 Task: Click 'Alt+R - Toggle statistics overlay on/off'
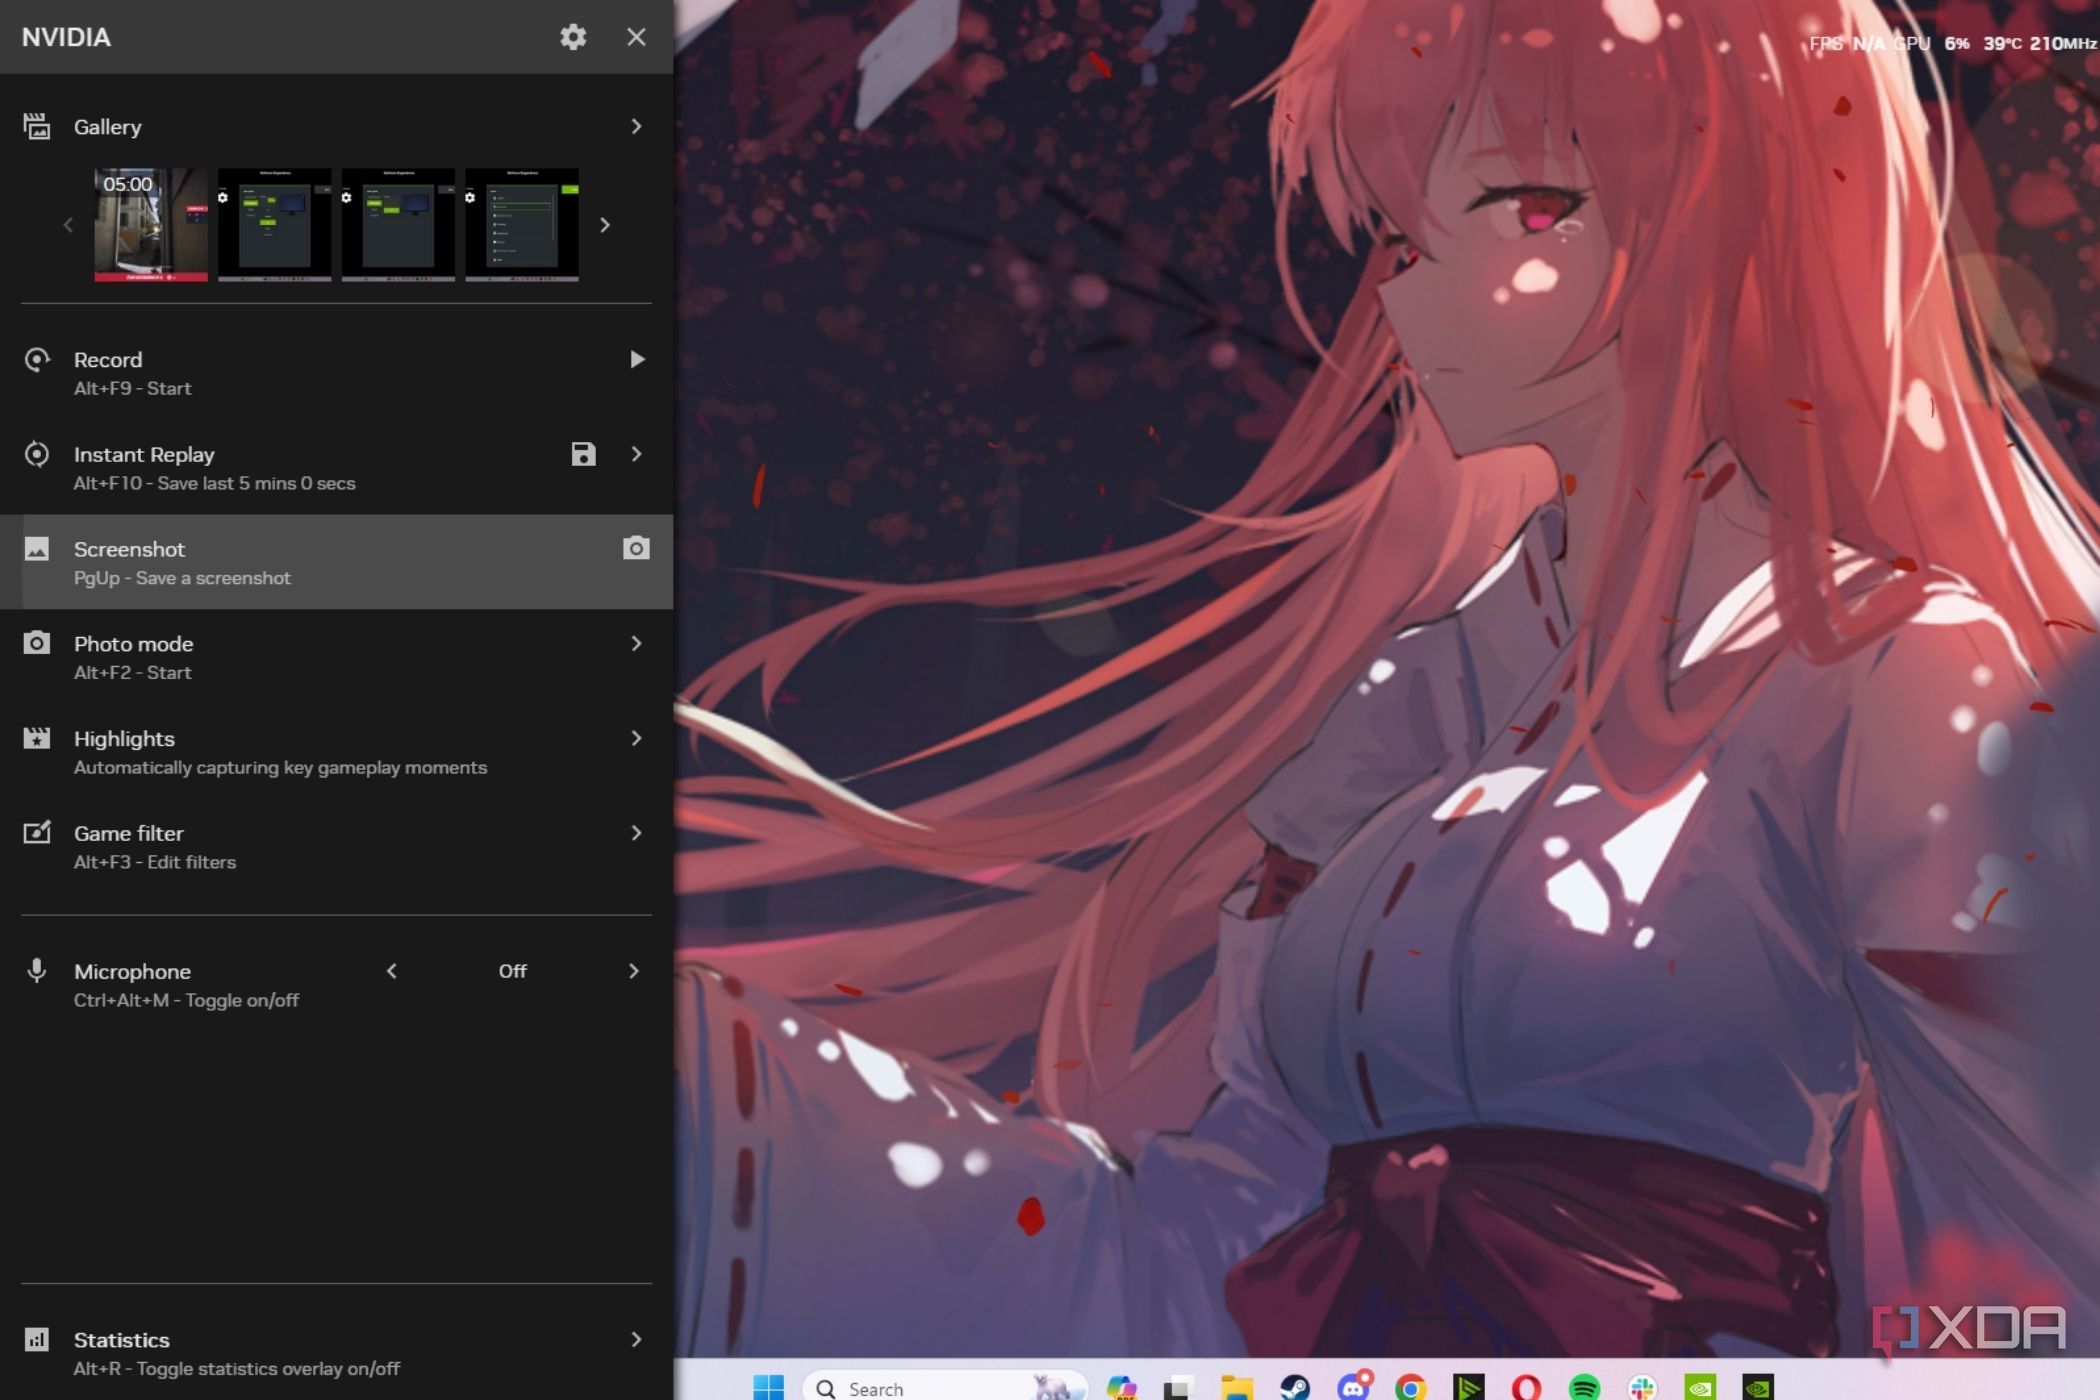pyautogui.click(x=236, y=1368)
